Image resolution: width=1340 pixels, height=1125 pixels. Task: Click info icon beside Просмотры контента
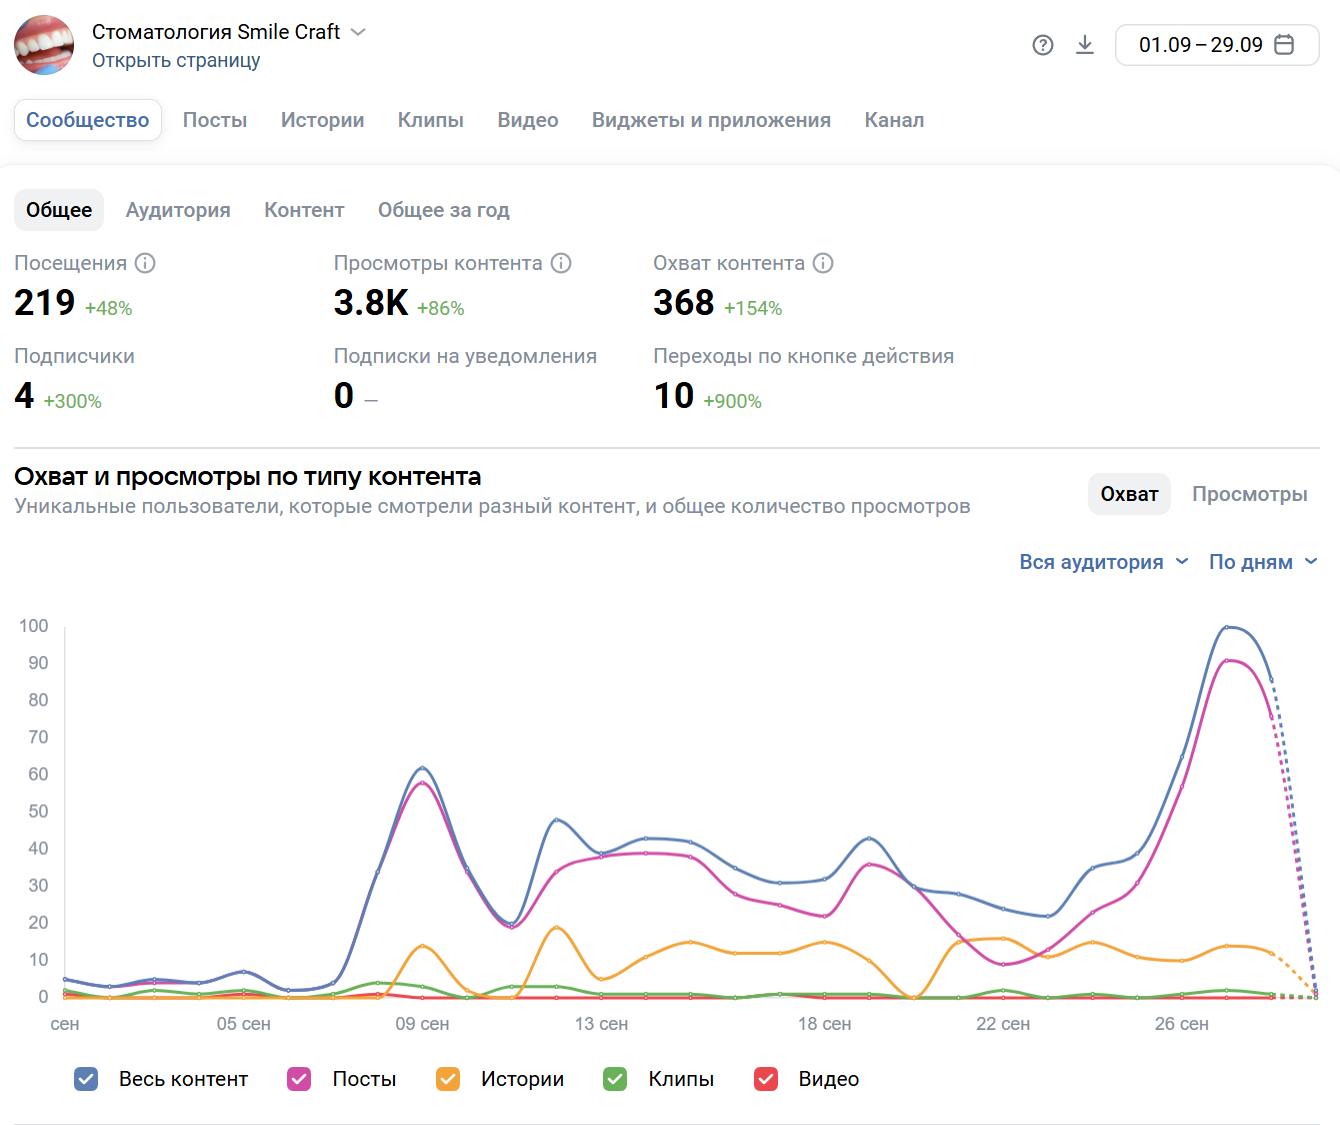pyautogui.click(x=561, y=263)
